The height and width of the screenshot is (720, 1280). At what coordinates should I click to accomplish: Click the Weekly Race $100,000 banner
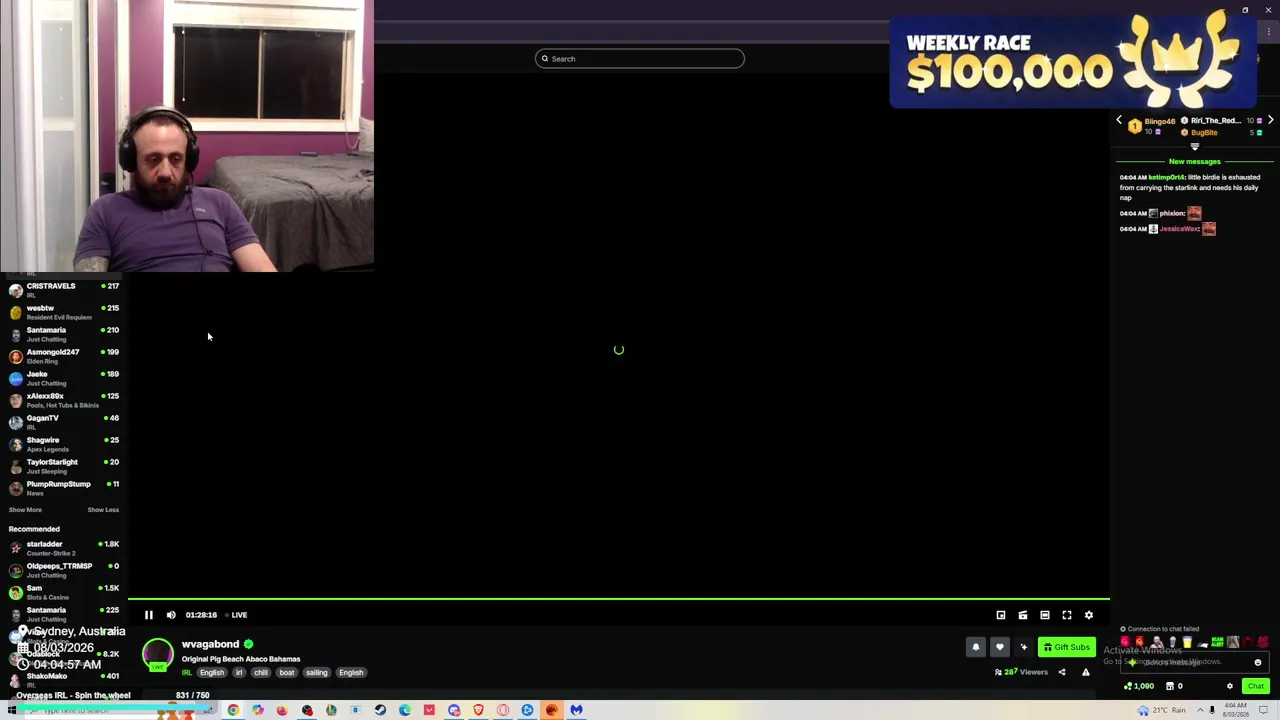coord(1072,61)
